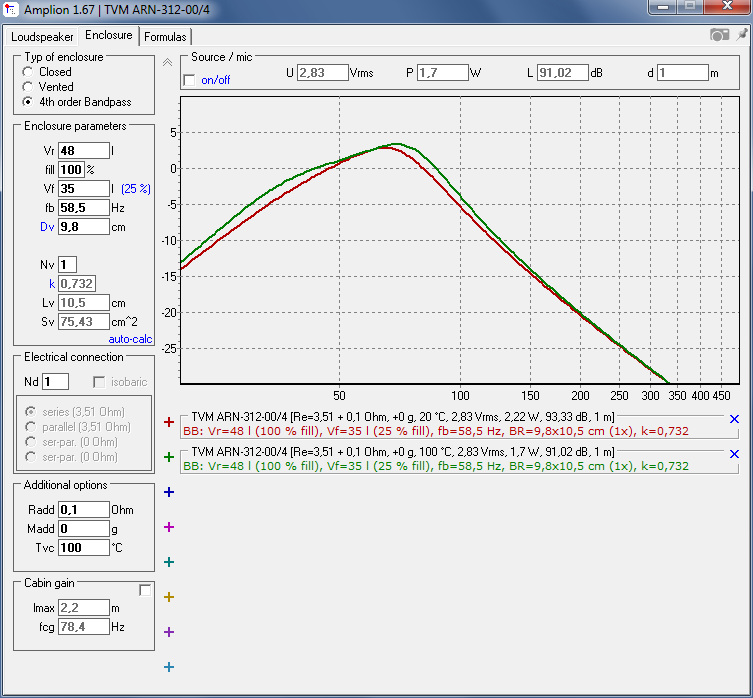
Task: Collapse the source/mic panel double chevron
Action: [x=167, y=62]
